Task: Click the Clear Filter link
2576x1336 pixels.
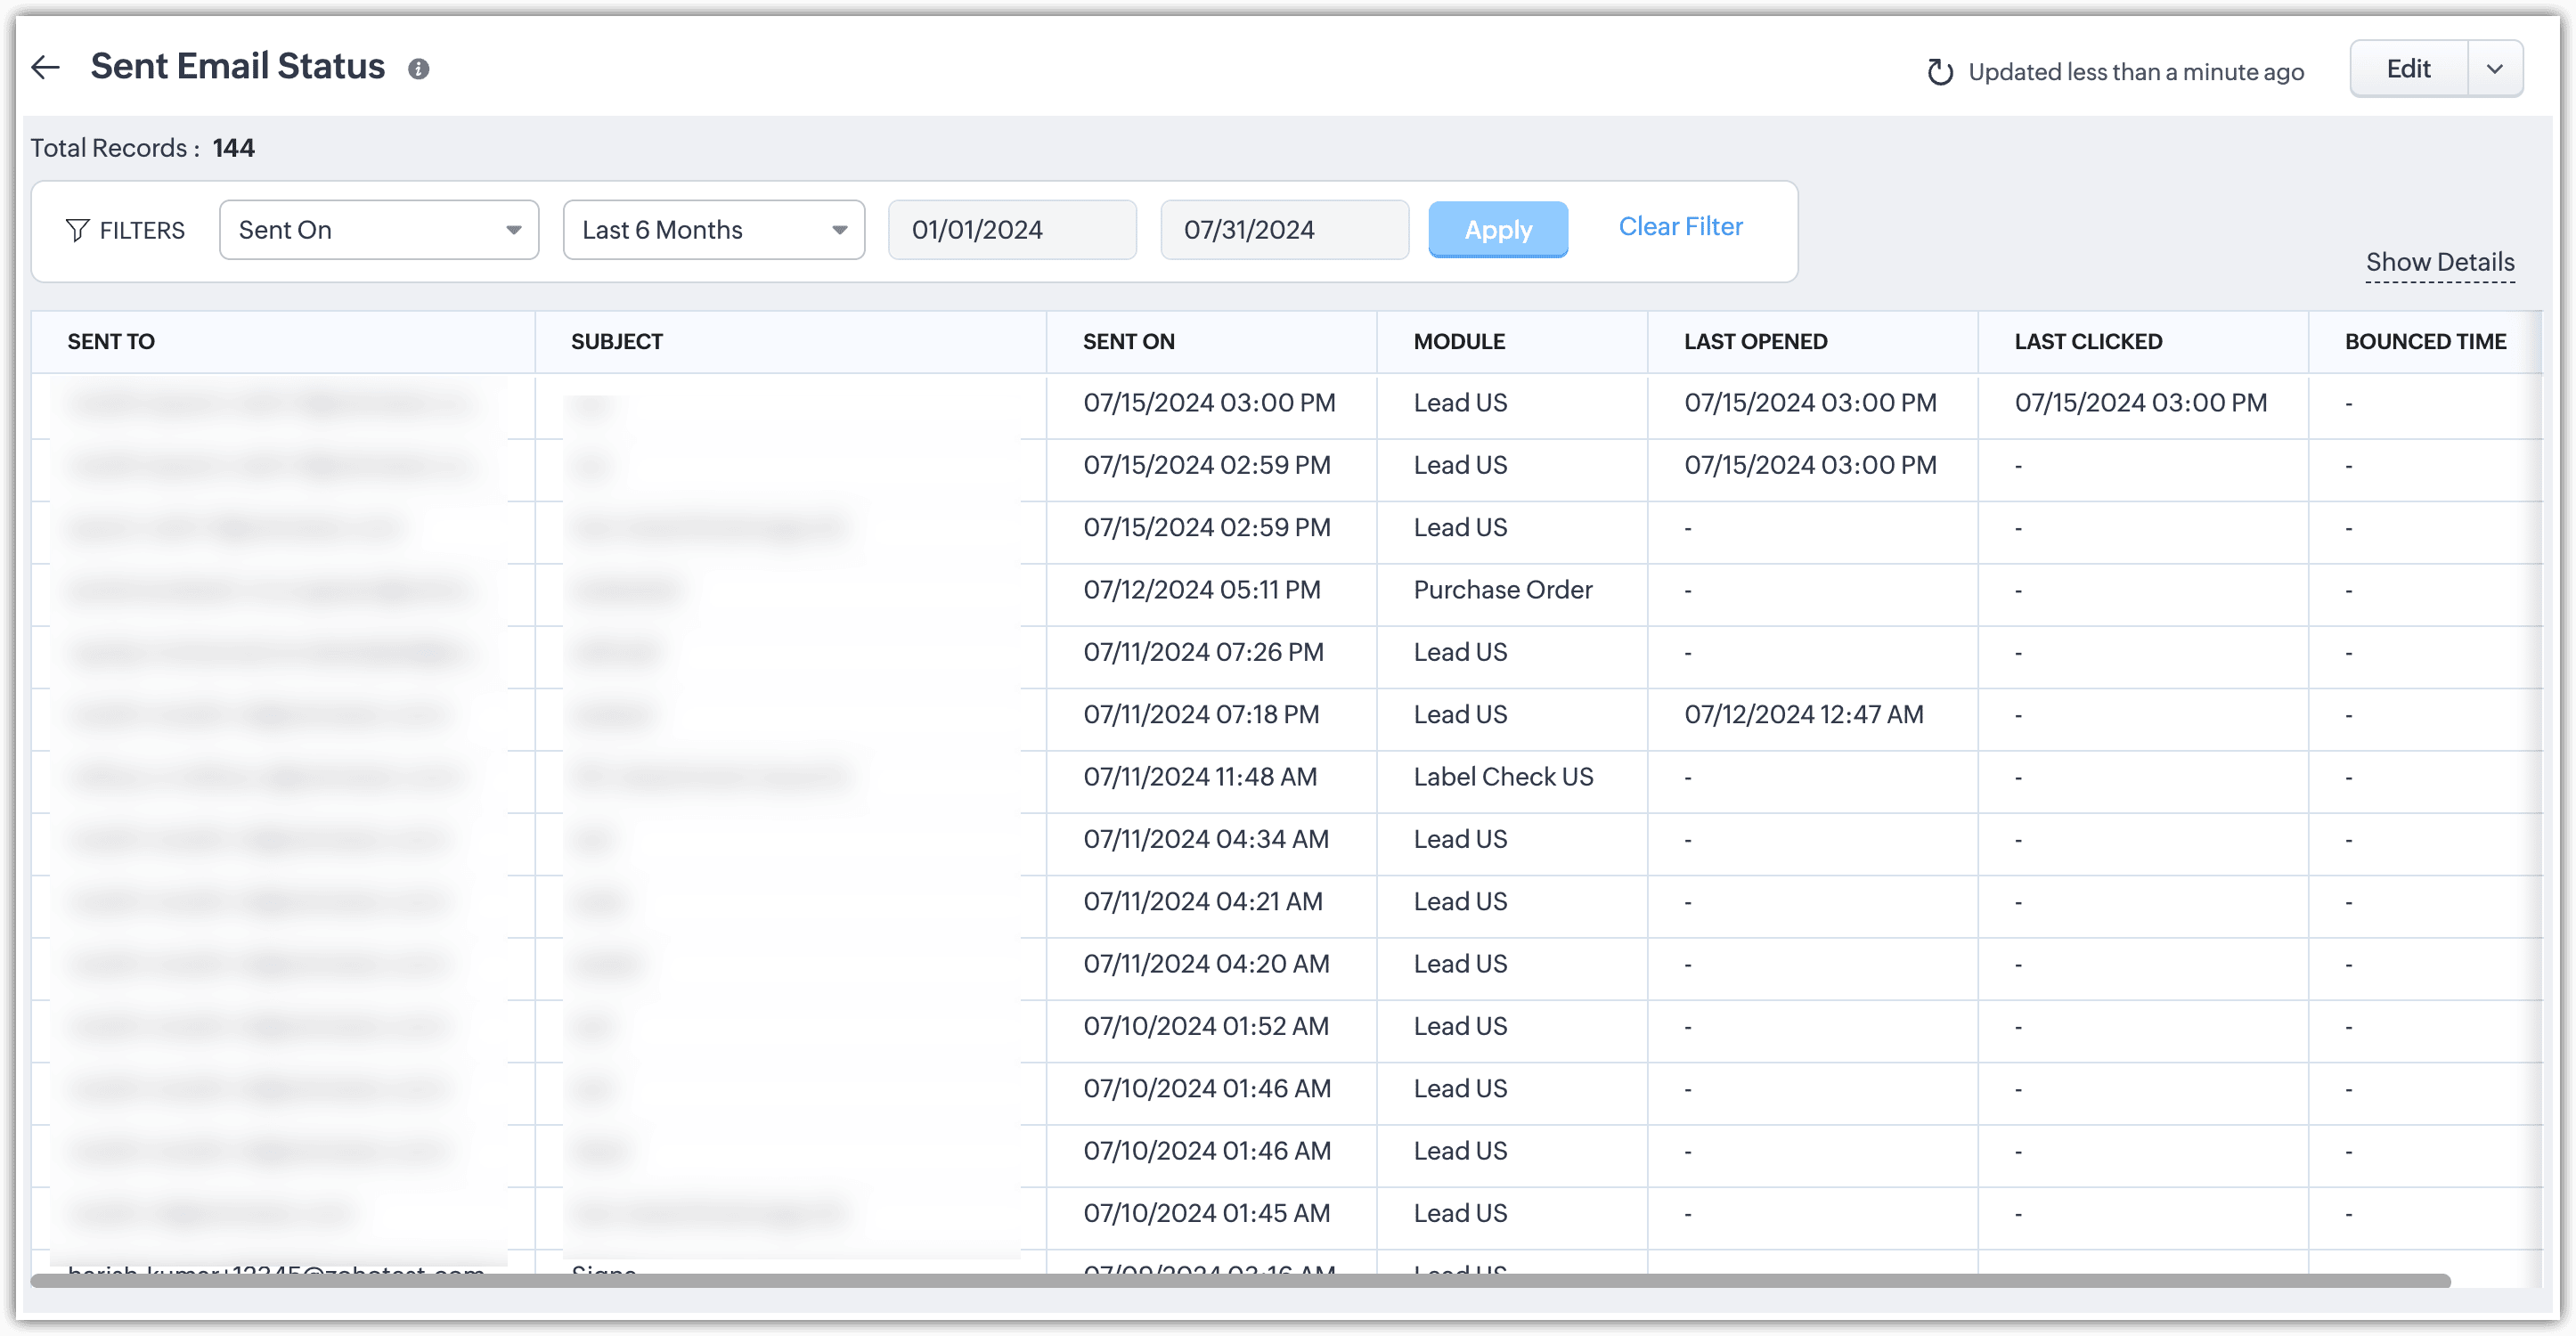Action: 1680,227
